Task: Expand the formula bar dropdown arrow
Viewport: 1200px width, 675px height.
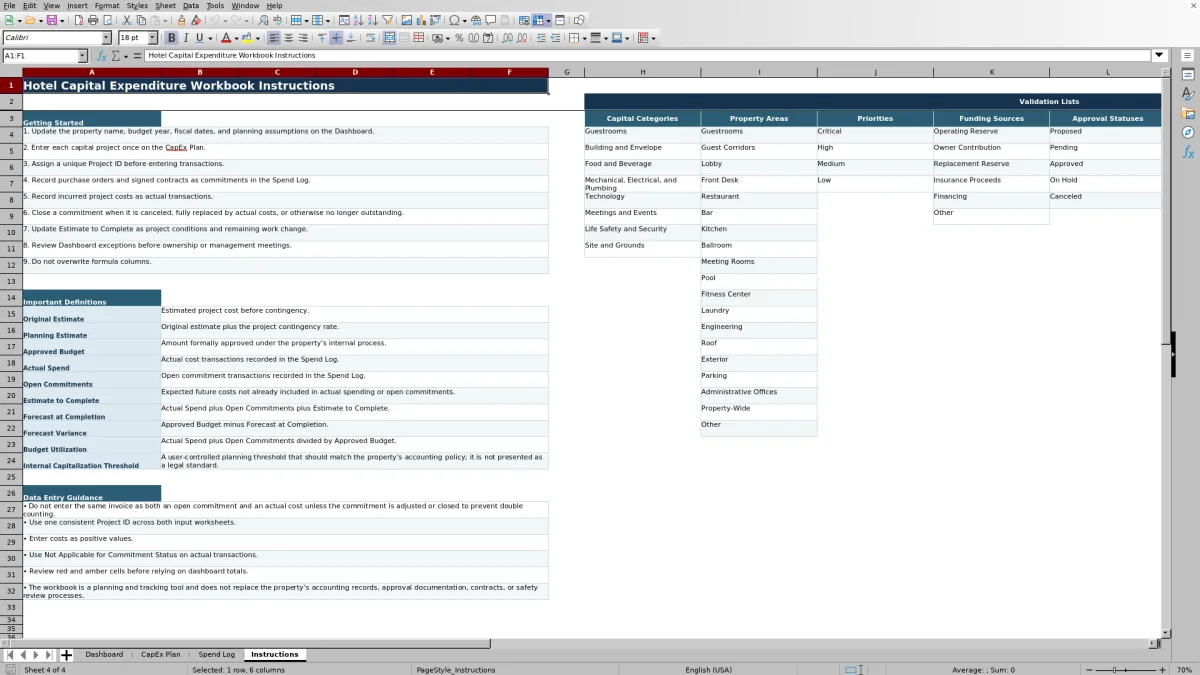Action: click(x=1159, y=56)
